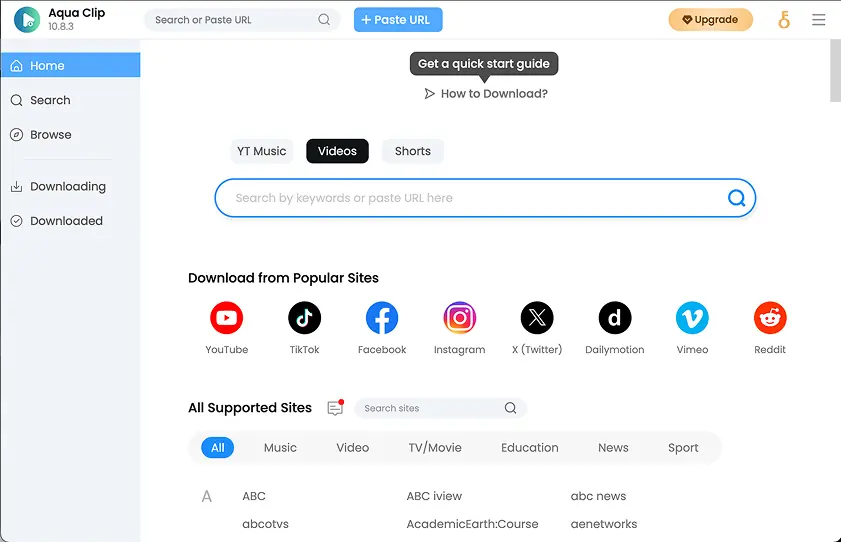
Task: Open the How to Download? guide link
Action: [x=486, y=94]
